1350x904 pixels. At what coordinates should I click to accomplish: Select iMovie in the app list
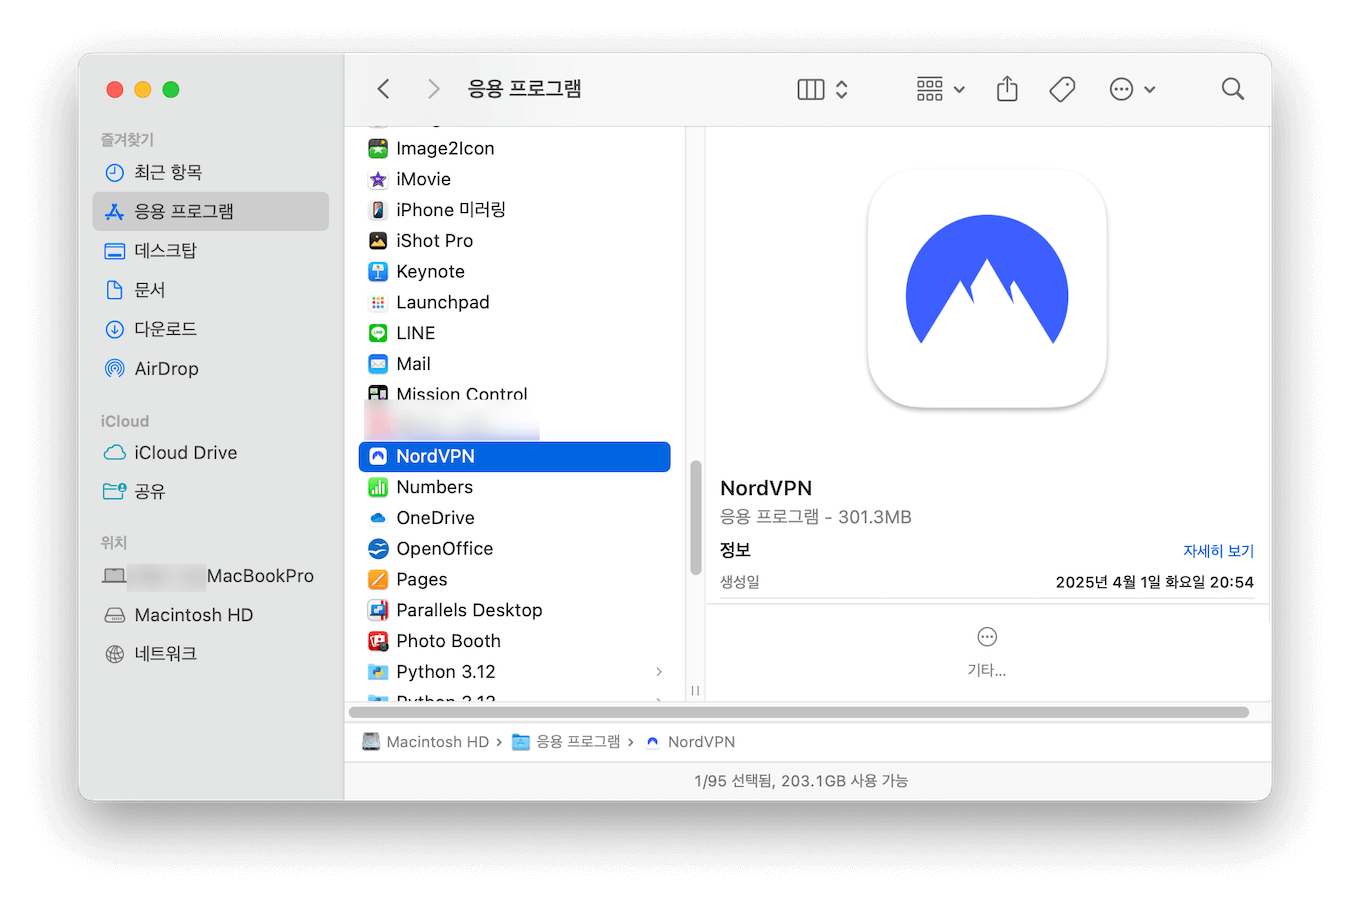click(x=514, y=179)
